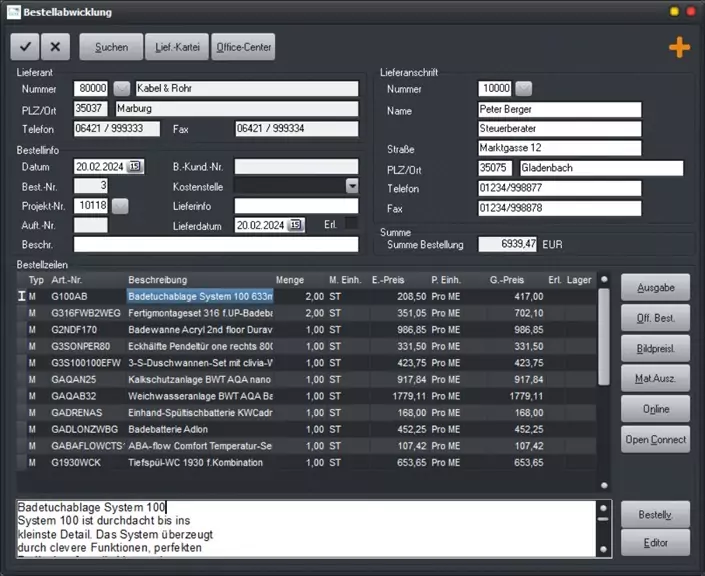Viewport: 705px width, 576px height.
Task: Confirm the order with the checkmark icon
Action: pyautogui.click(x=25, y=47)
